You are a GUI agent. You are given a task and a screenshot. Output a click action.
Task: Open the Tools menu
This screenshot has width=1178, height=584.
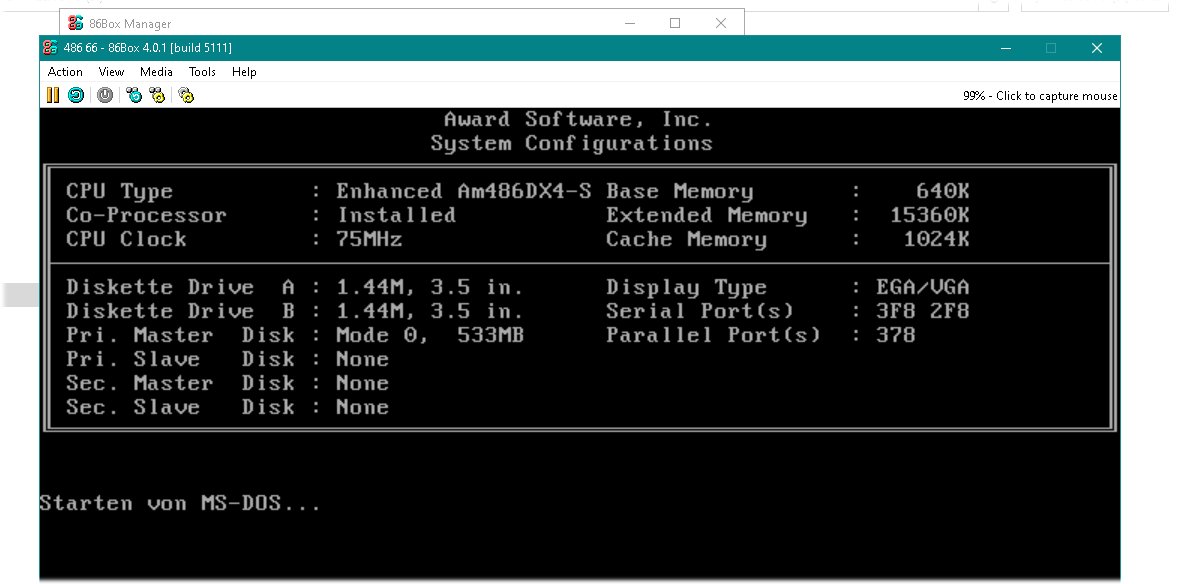(x=202, y=71)
